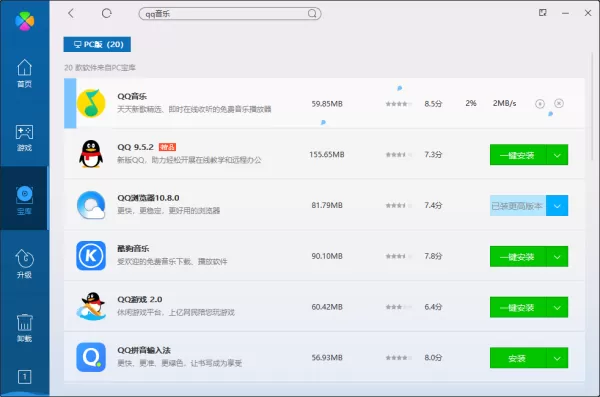Click the QQ浏览器 app icon

(x=91, y=205)
